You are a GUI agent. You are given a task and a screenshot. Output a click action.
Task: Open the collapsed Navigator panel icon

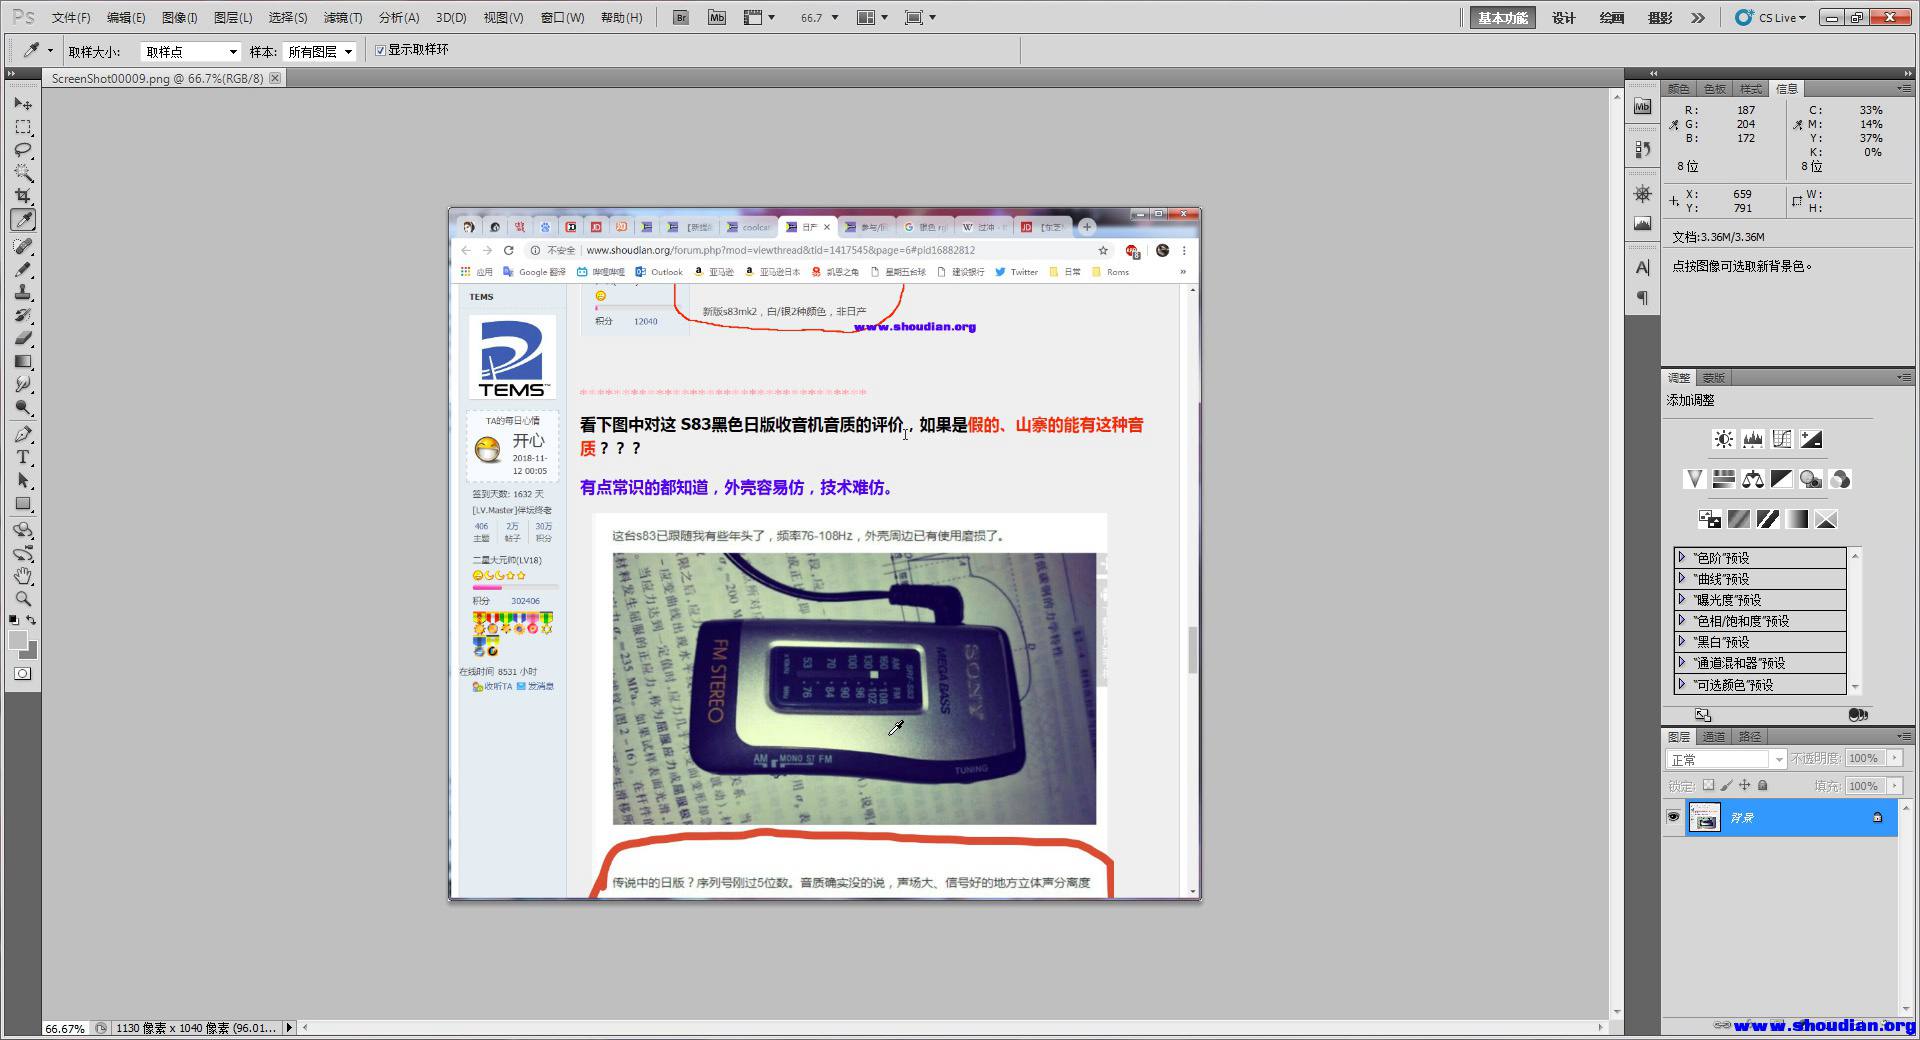coord(1642,194)
